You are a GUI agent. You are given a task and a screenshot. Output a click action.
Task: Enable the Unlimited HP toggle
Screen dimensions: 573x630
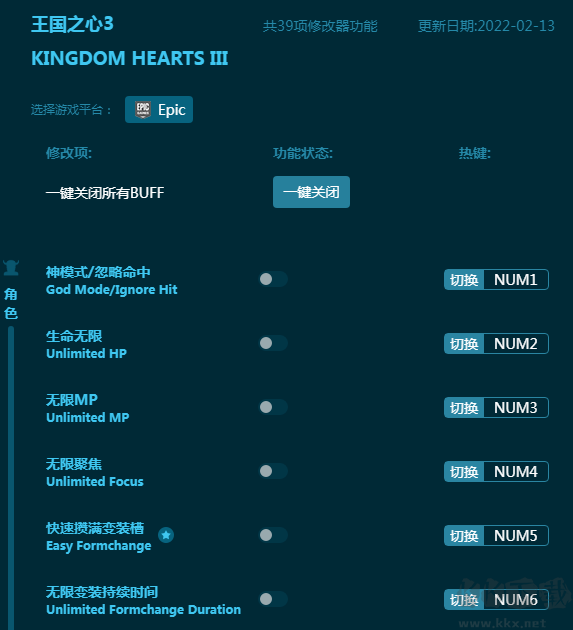(273, 343)
